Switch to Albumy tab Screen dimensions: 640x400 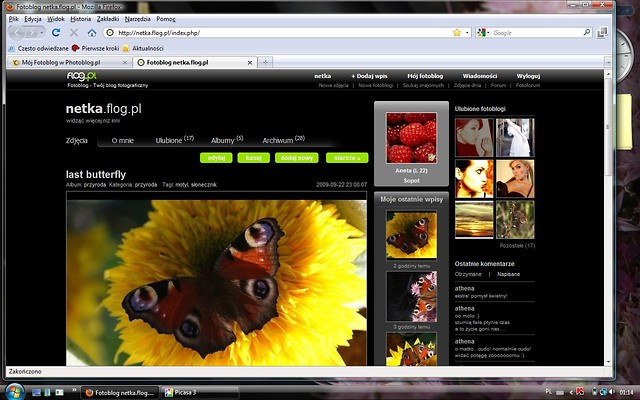227,140
